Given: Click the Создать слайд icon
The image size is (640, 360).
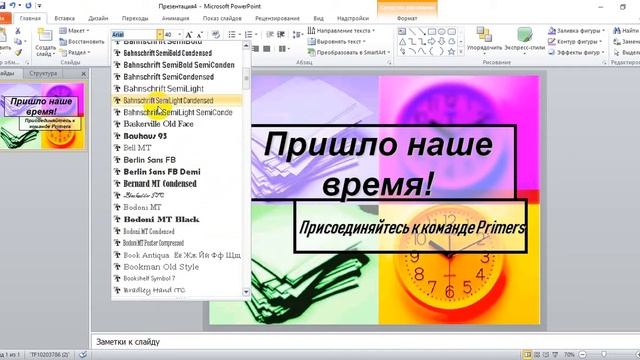Looking at the screenshot, I should point(45,36).
